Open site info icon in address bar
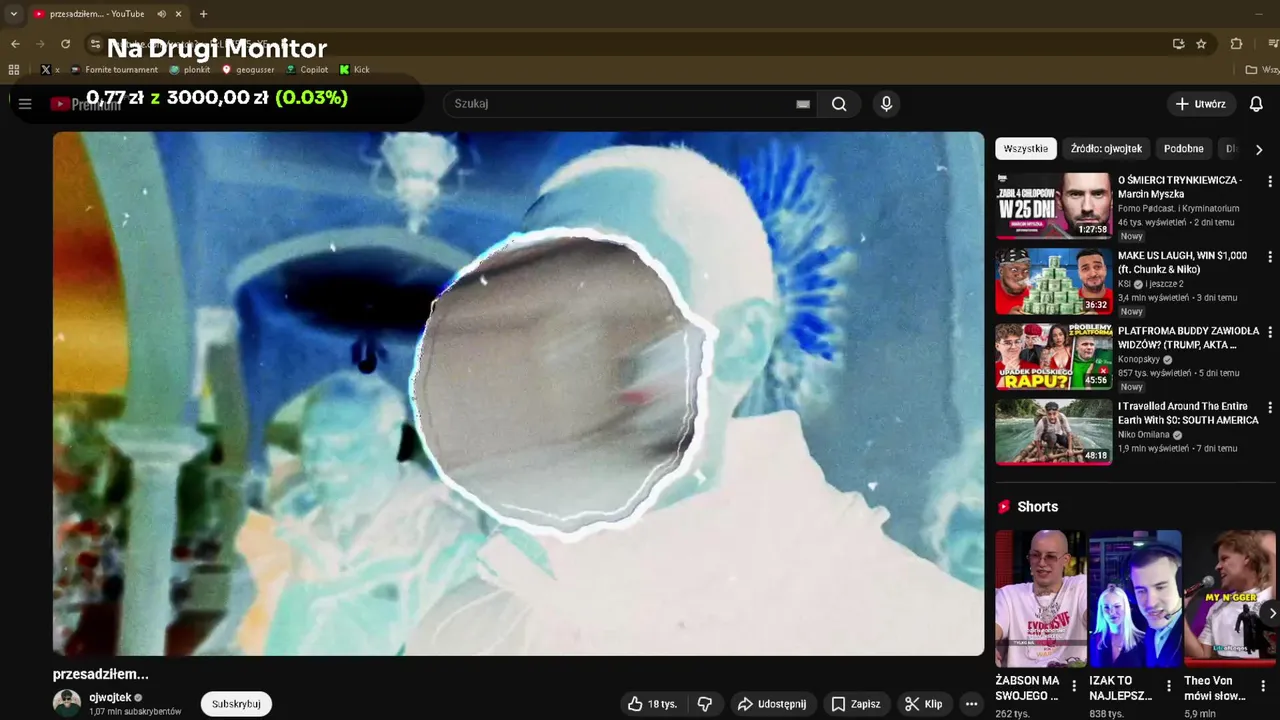The image size is (1280, 720). pos(95,44)
